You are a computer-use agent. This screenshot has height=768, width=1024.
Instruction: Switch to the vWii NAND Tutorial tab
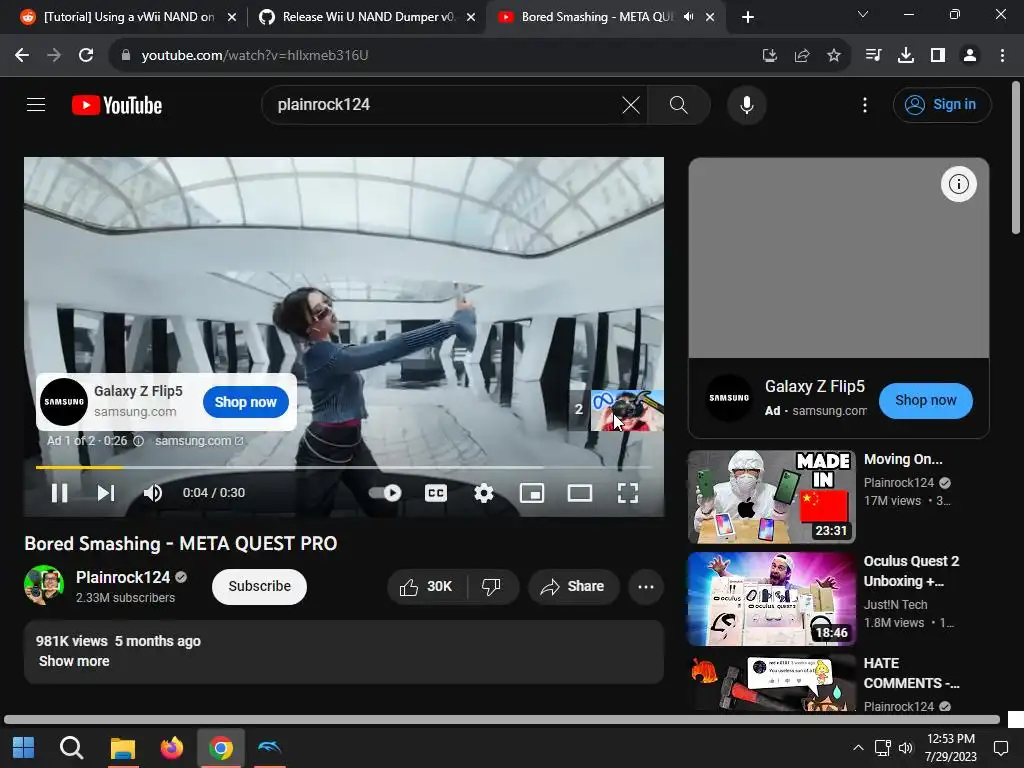[128, 17]
